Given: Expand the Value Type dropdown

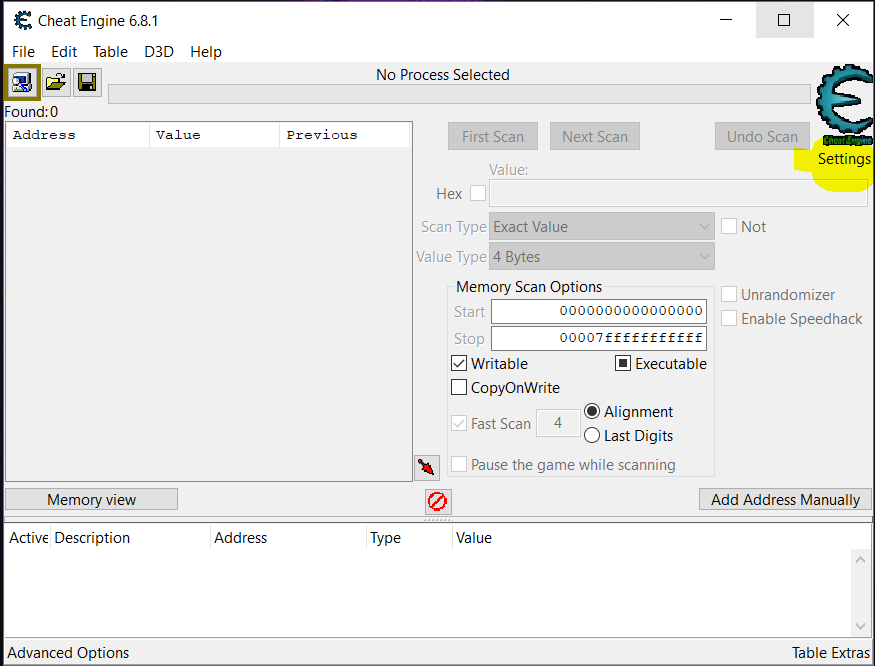Looking at the screenshot, I should 602,257.
